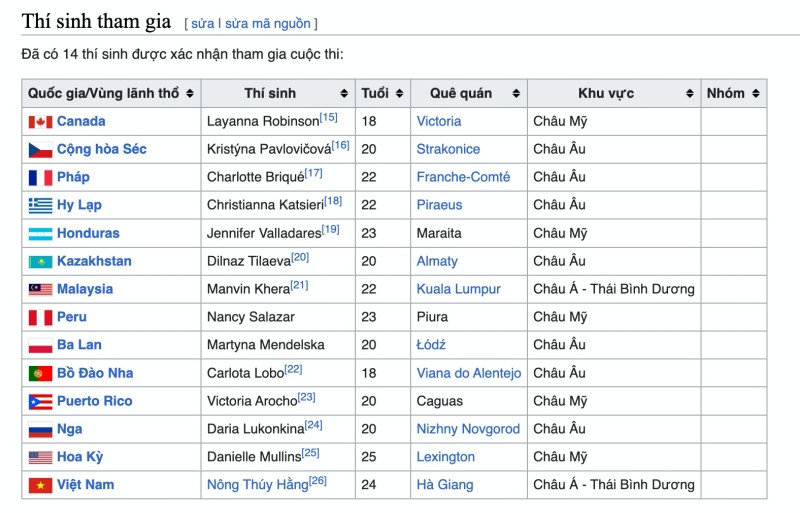Click the Portugal flag icon
This screenshot has height=513, width=800.
(x=40, y=374)
